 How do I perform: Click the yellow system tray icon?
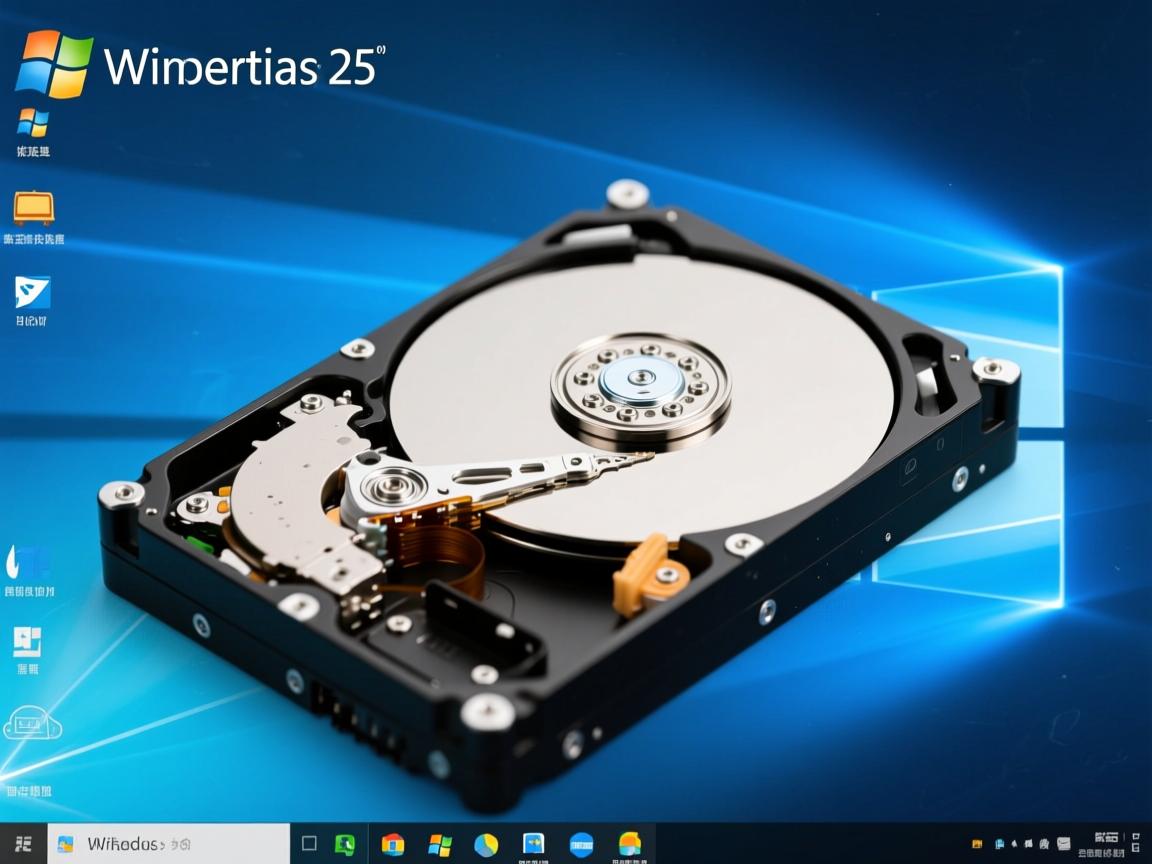click(x=977, y=844)
